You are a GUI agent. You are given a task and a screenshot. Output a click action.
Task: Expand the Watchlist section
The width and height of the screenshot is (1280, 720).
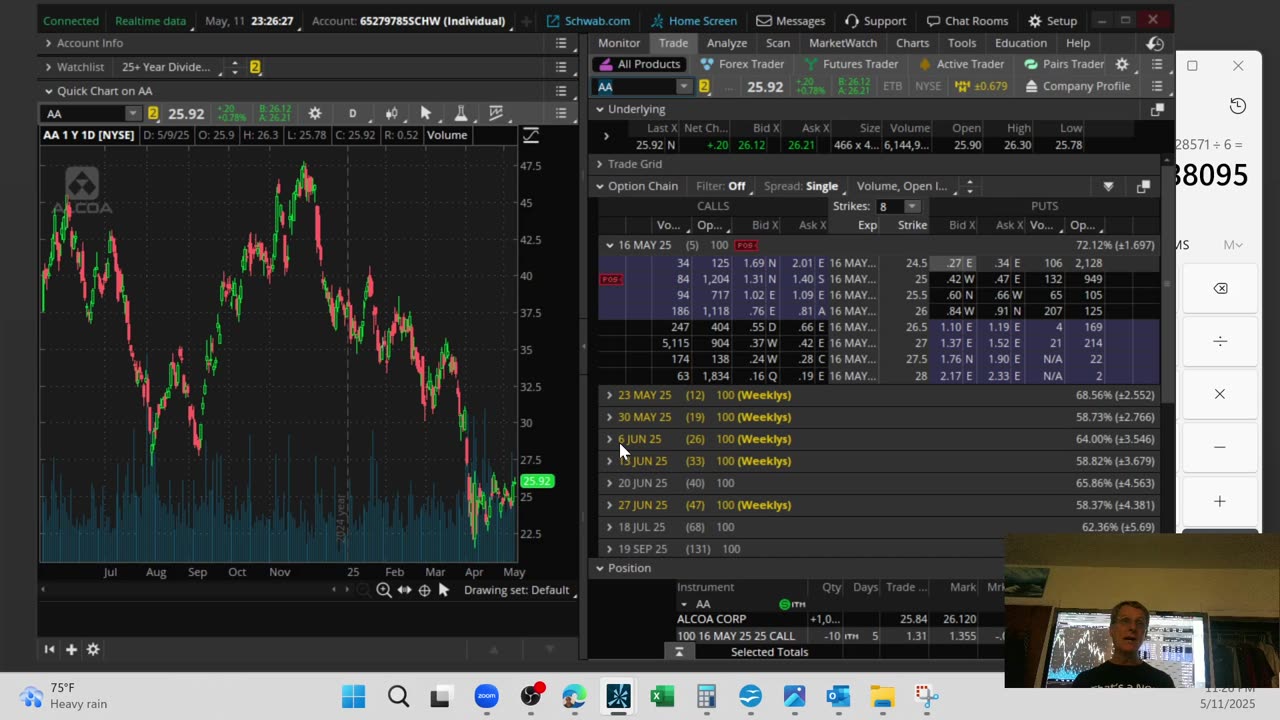coord(47,67)
